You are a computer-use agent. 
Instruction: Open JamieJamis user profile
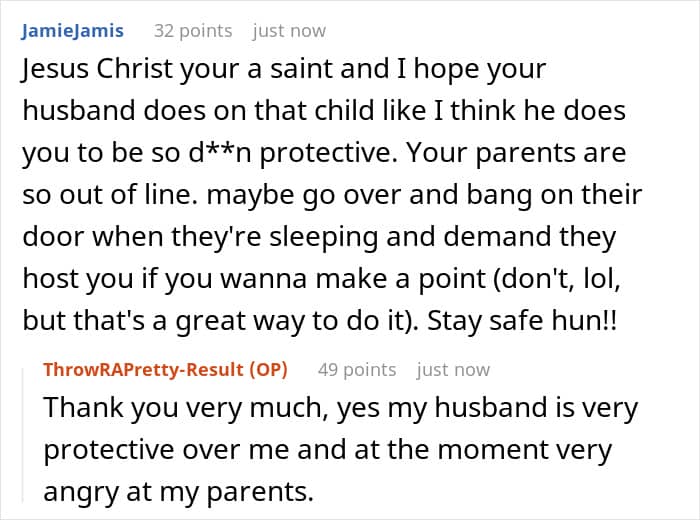click(x=72, y=31)
